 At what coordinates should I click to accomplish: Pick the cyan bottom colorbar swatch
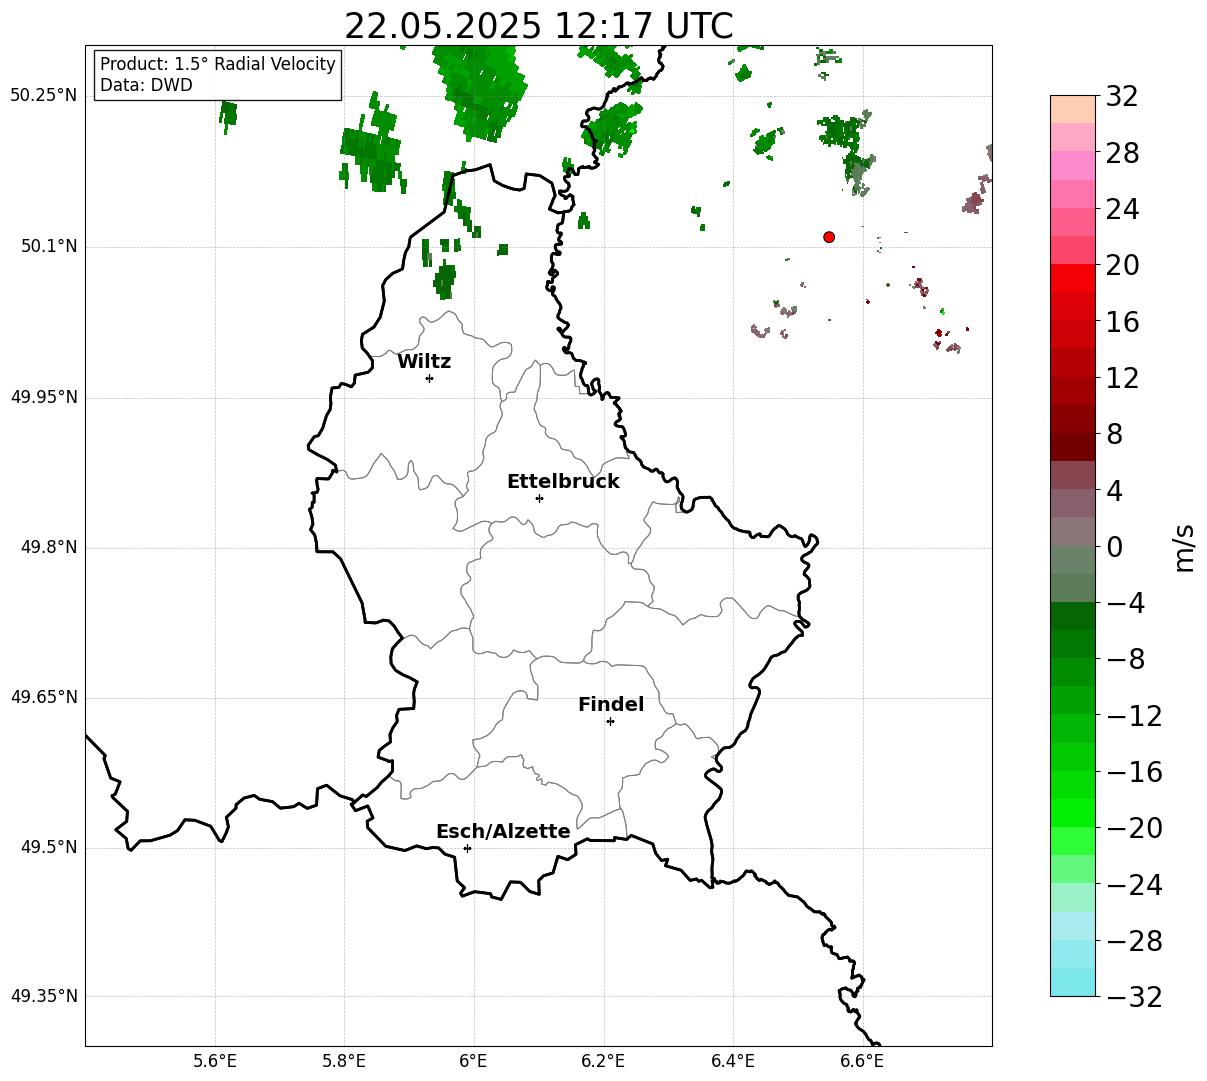click(1073, 982)
